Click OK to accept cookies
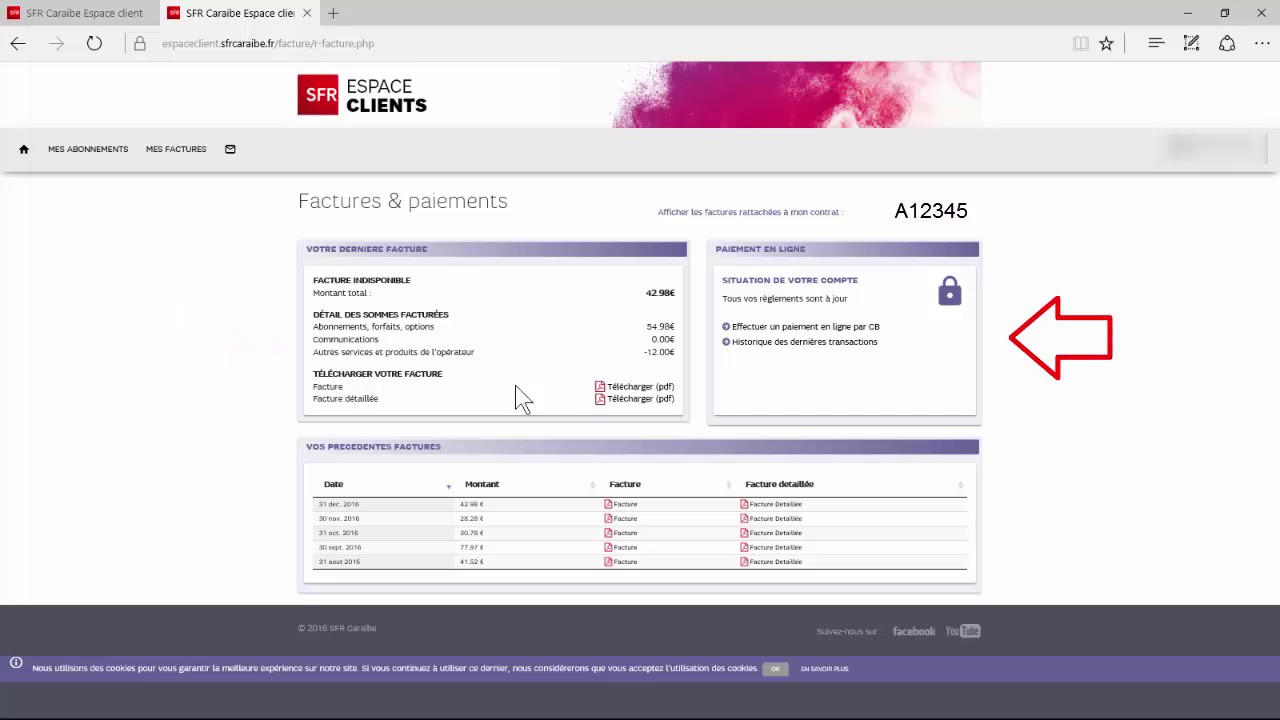 [x=775, y=668]
